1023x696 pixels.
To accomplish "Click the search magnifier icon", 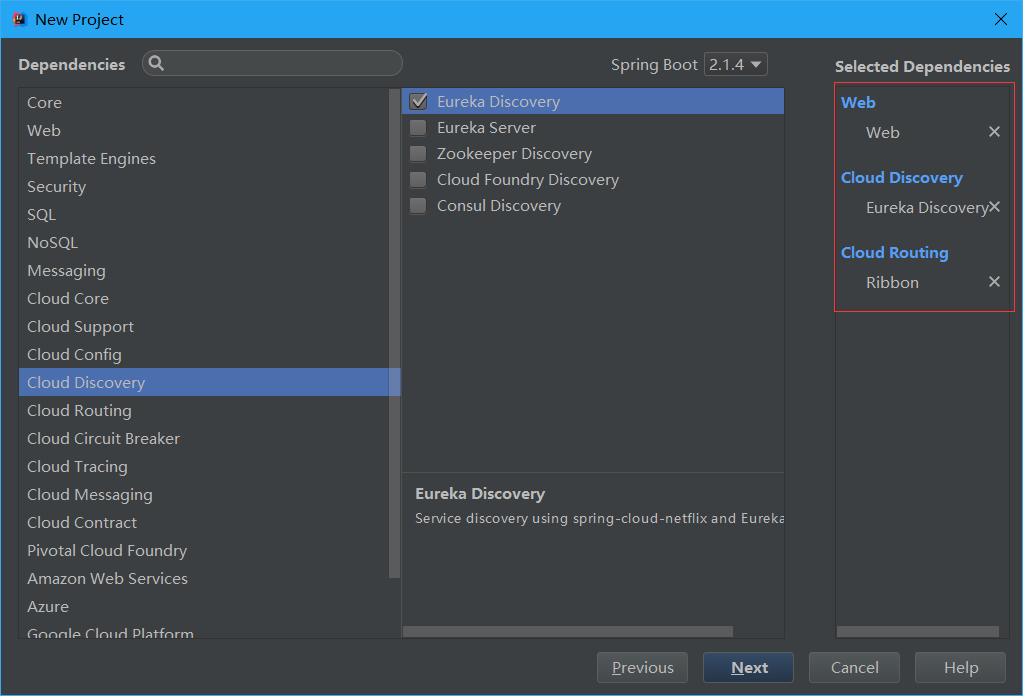I will pyautogui.click(x=156, y=63).
